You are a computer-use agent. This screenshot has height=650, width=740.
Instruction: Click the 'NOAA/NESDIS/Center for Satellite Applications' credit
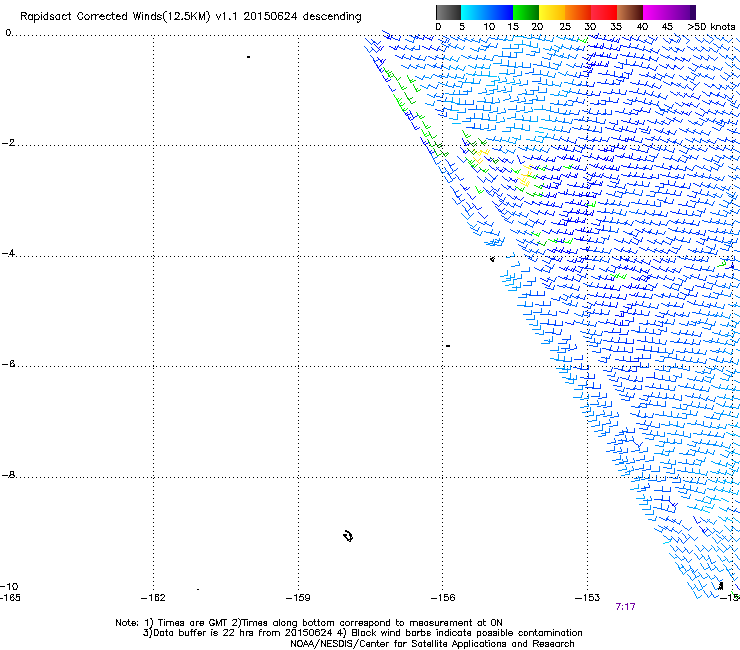432,644
